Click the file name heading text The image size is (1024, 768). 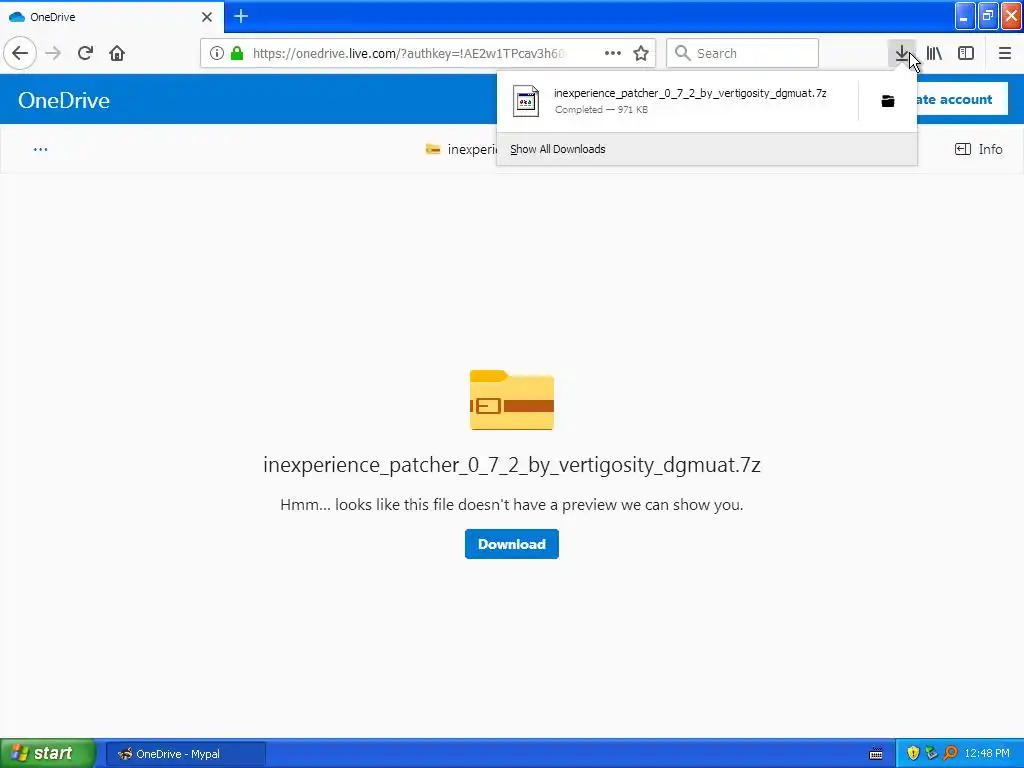tap(512, 465)
